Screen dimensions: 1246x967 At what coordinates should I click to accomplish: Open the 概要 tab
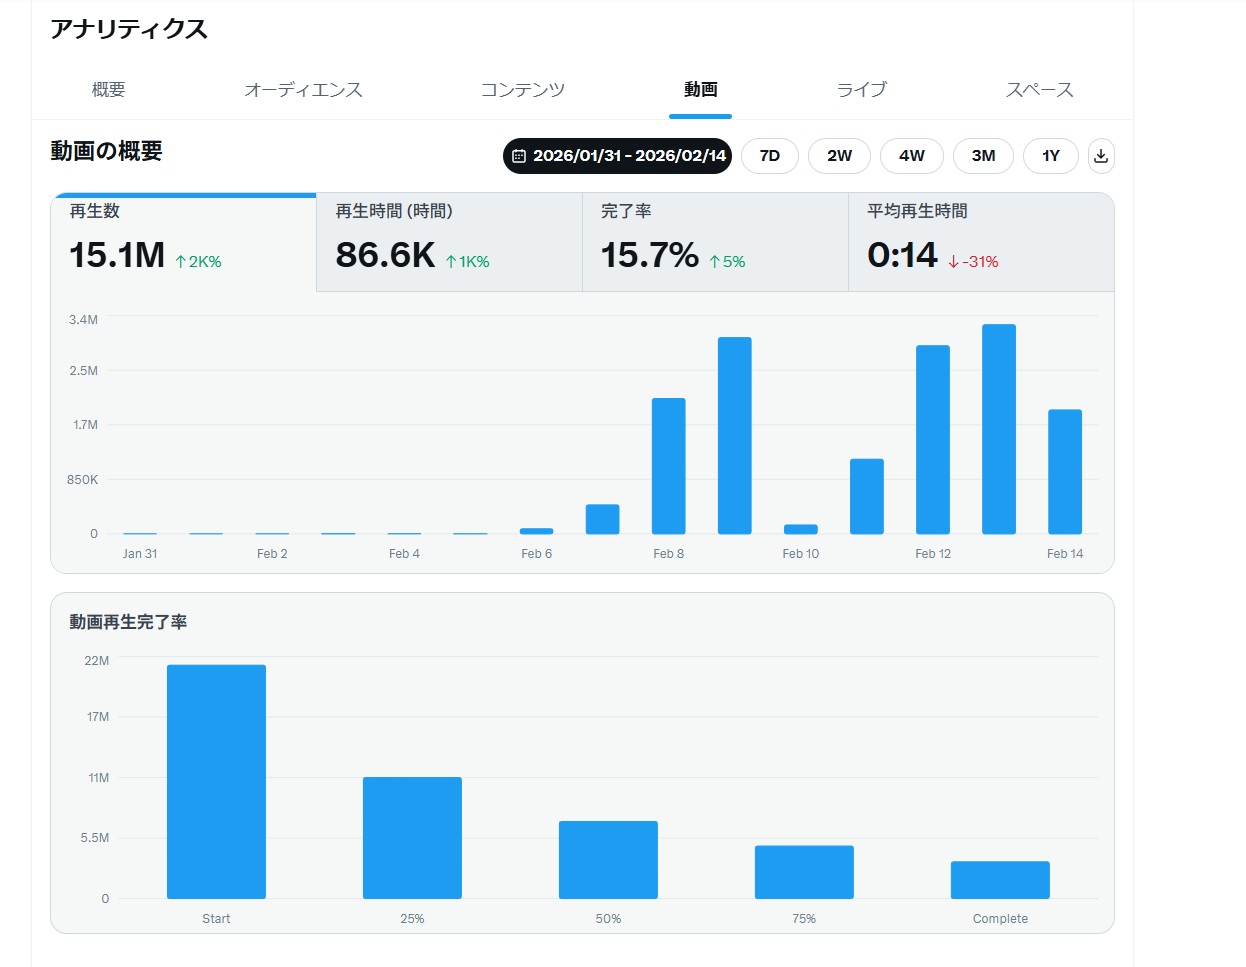tap(108, 90)
